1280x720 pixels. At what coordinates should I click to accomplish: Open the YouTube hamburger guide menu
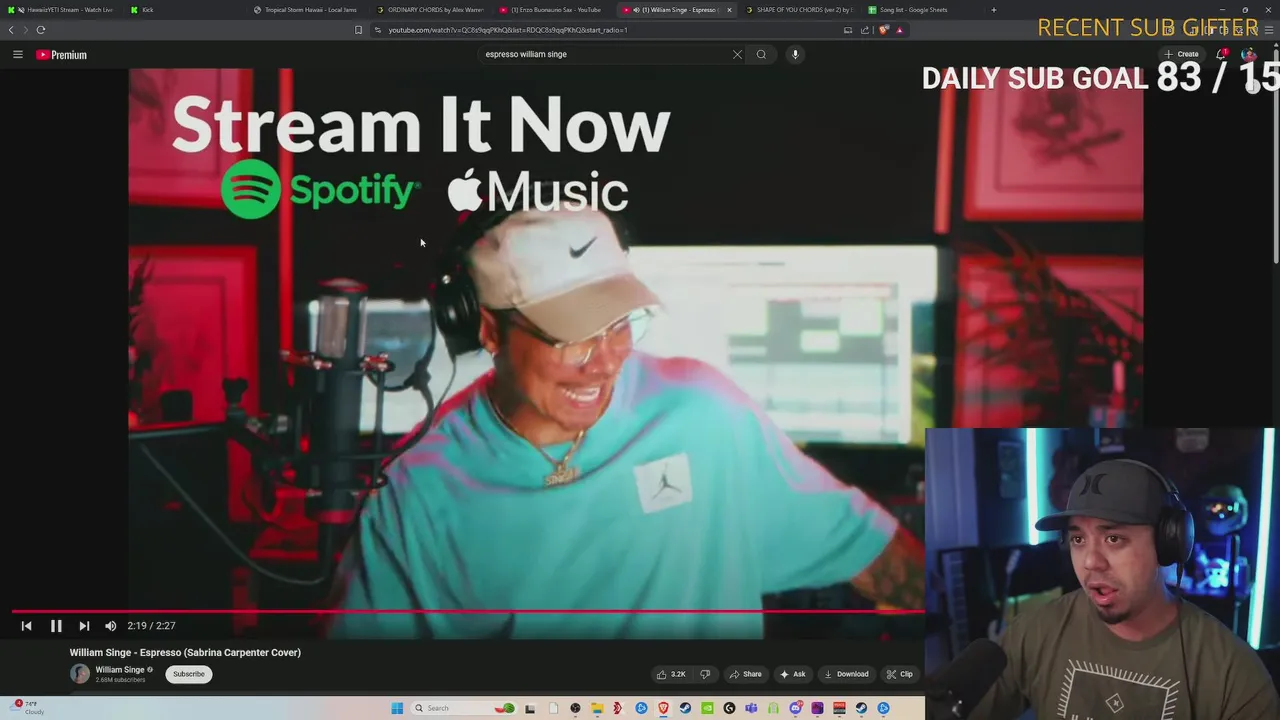(18, 54)
